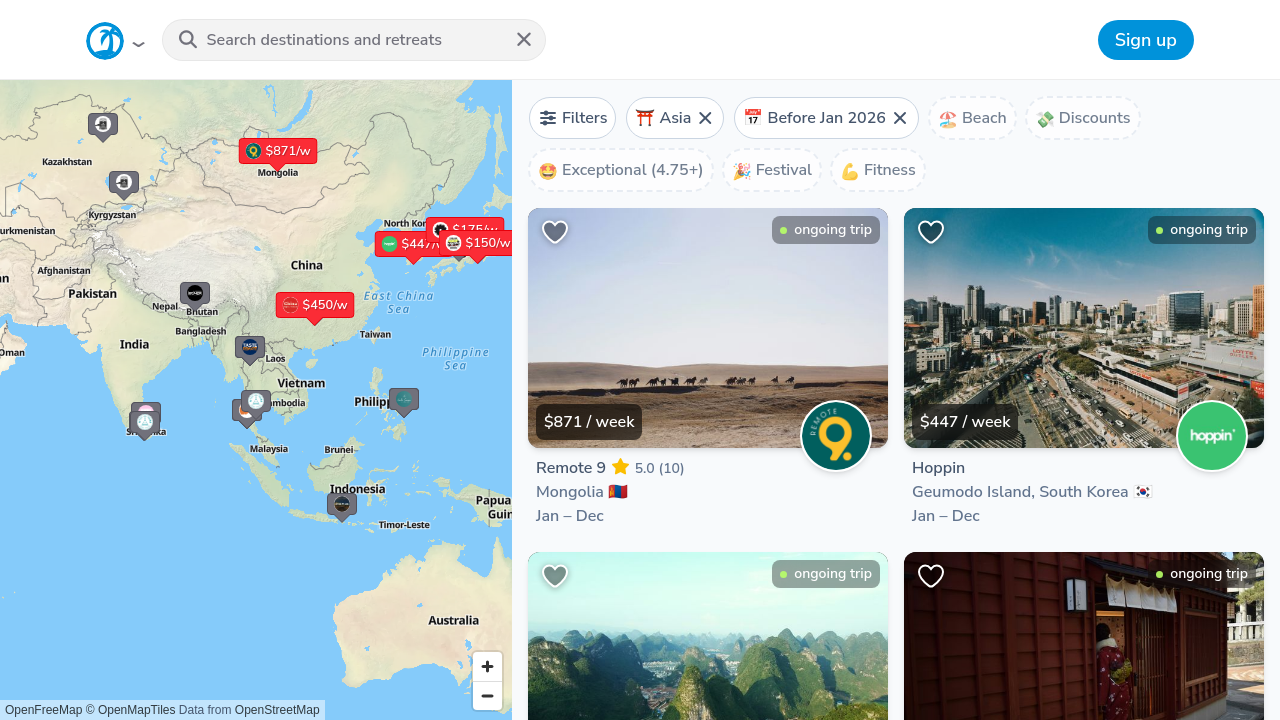Click the gray map marker in the Philippines
This screenshot has width=1280, height=720.
pos(404,402)
